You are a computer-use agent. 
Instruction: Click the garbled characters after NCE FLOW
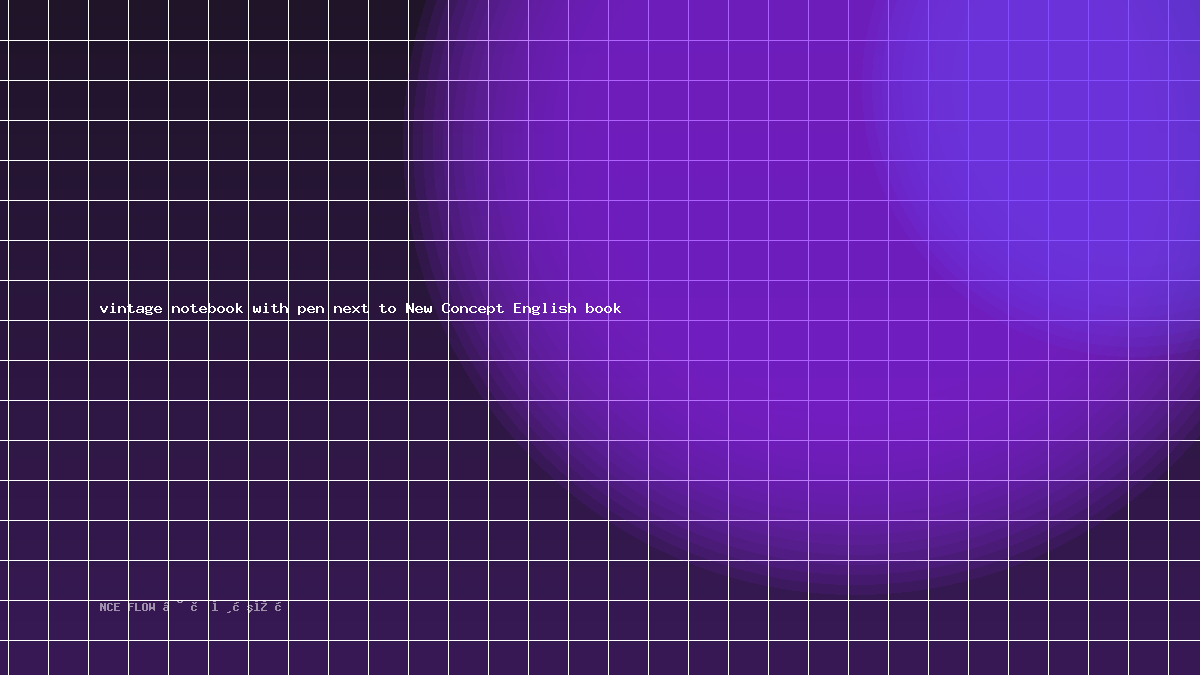[223, 607]
